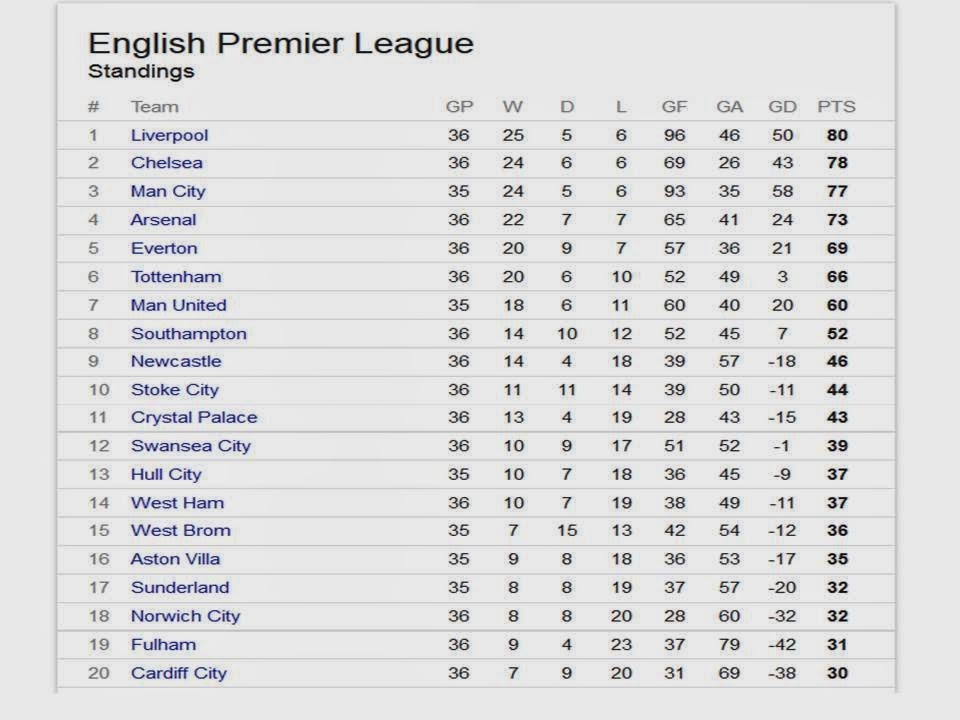This screenshot has height=720, width=960.
Task: Click on Everton in the table
Action: [x=164, y=248]
